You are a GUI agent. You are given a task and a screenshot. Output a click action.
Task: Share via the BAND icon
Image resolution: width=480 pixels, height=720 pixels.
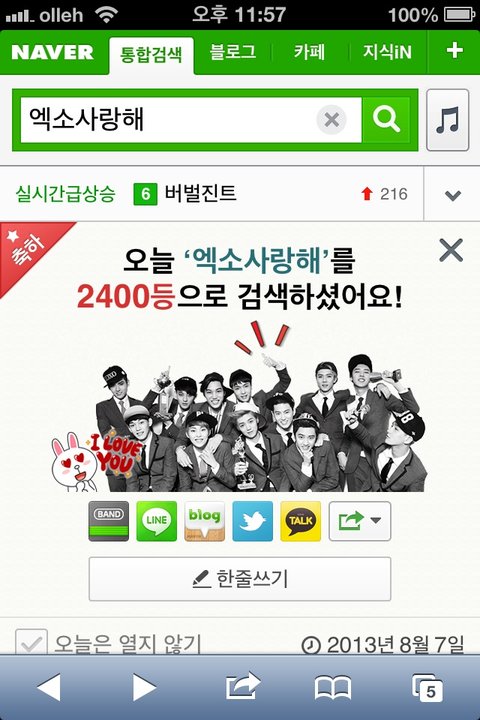click(108, 521)
